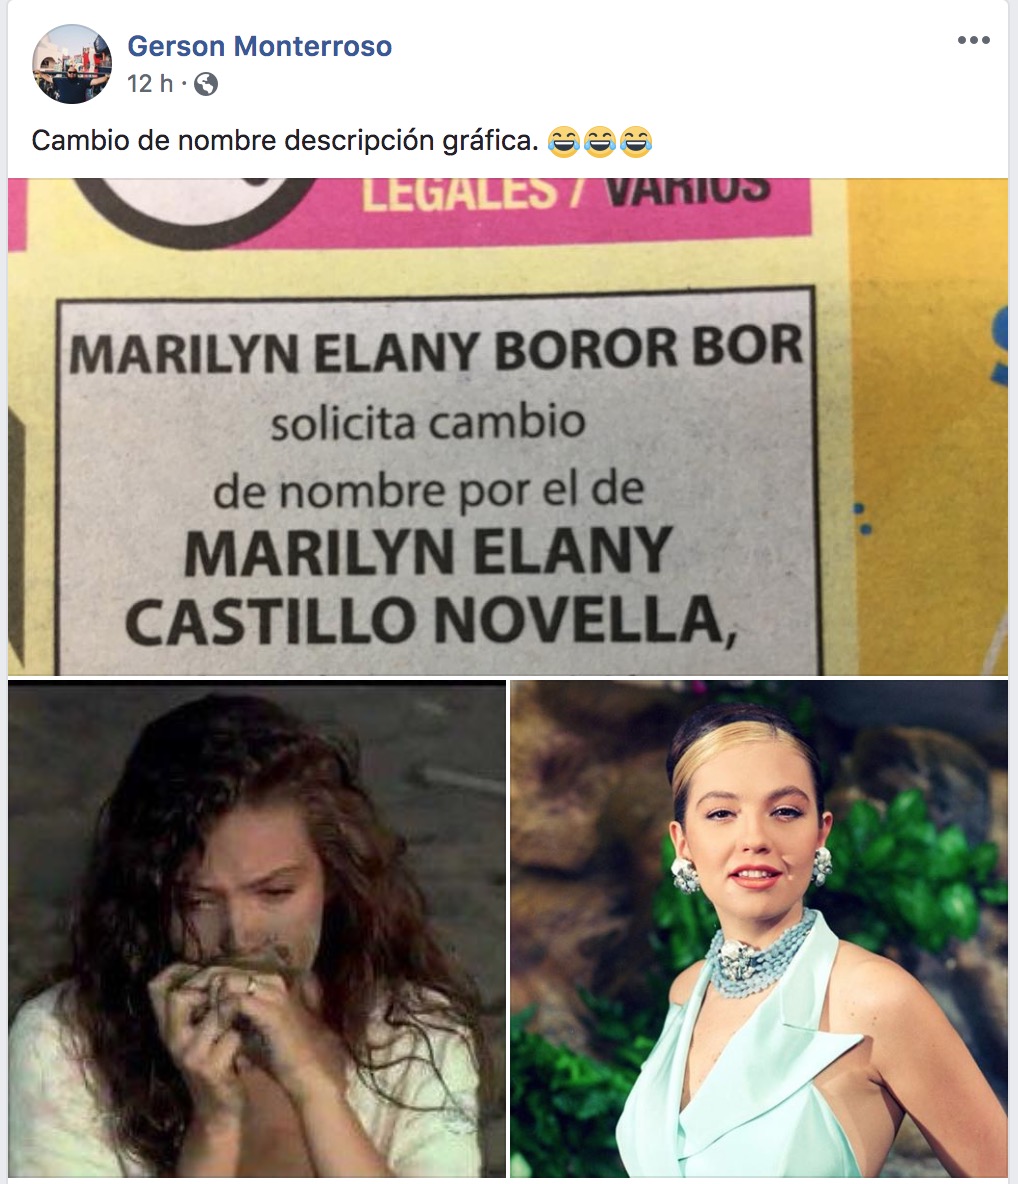1018x1184 pixels.
Task: Open the photo of woman in mint dress
Action: point(759,928)
